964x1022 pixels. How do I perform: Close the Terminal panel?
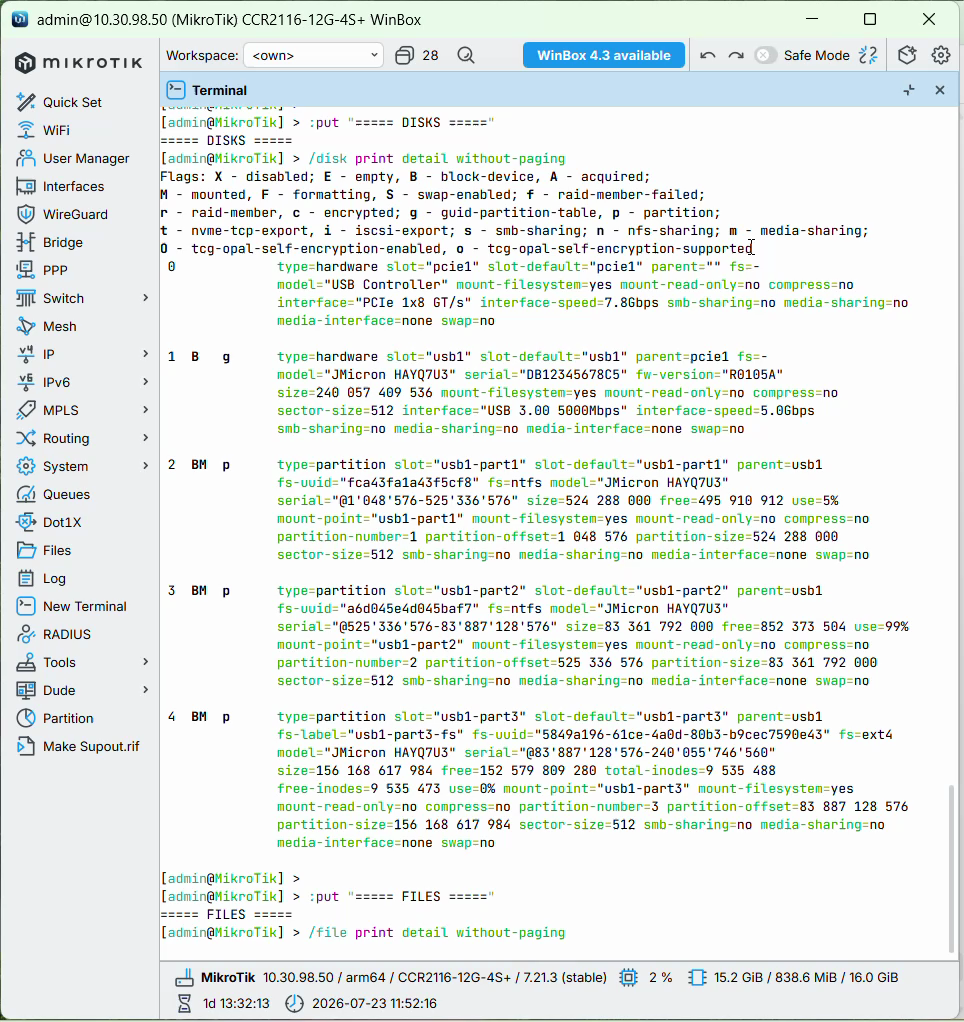coord(940,90)
